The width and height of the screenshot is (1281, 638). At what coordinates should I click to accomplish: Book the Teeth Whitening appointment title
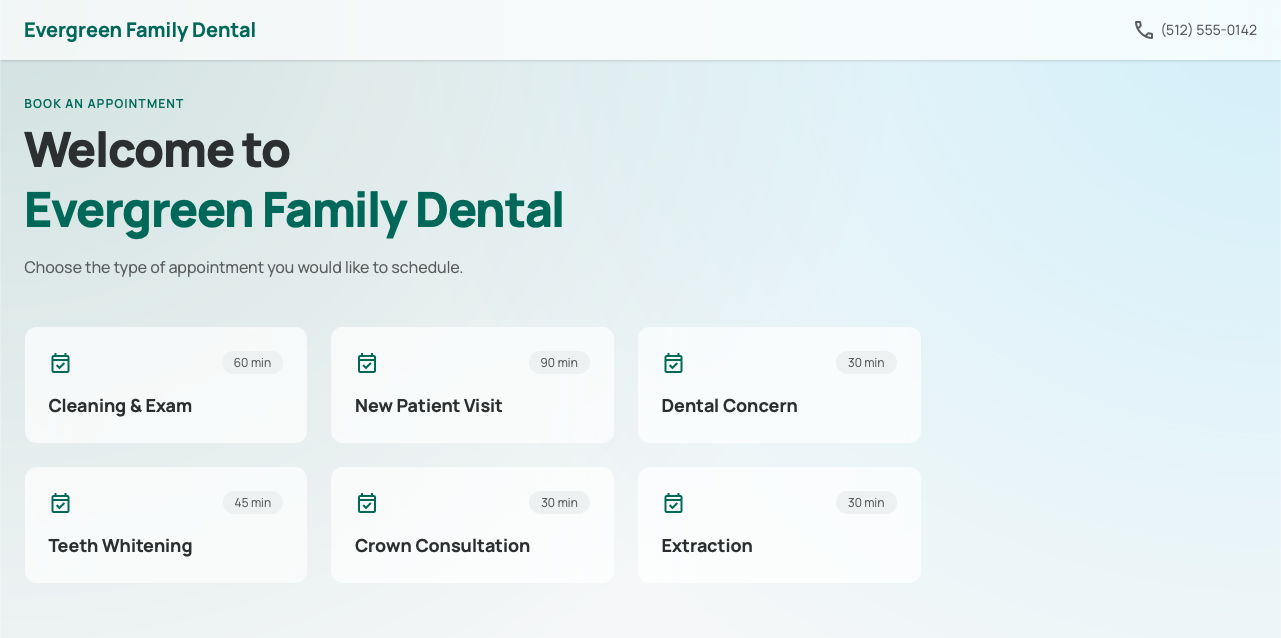pos(120,546)
